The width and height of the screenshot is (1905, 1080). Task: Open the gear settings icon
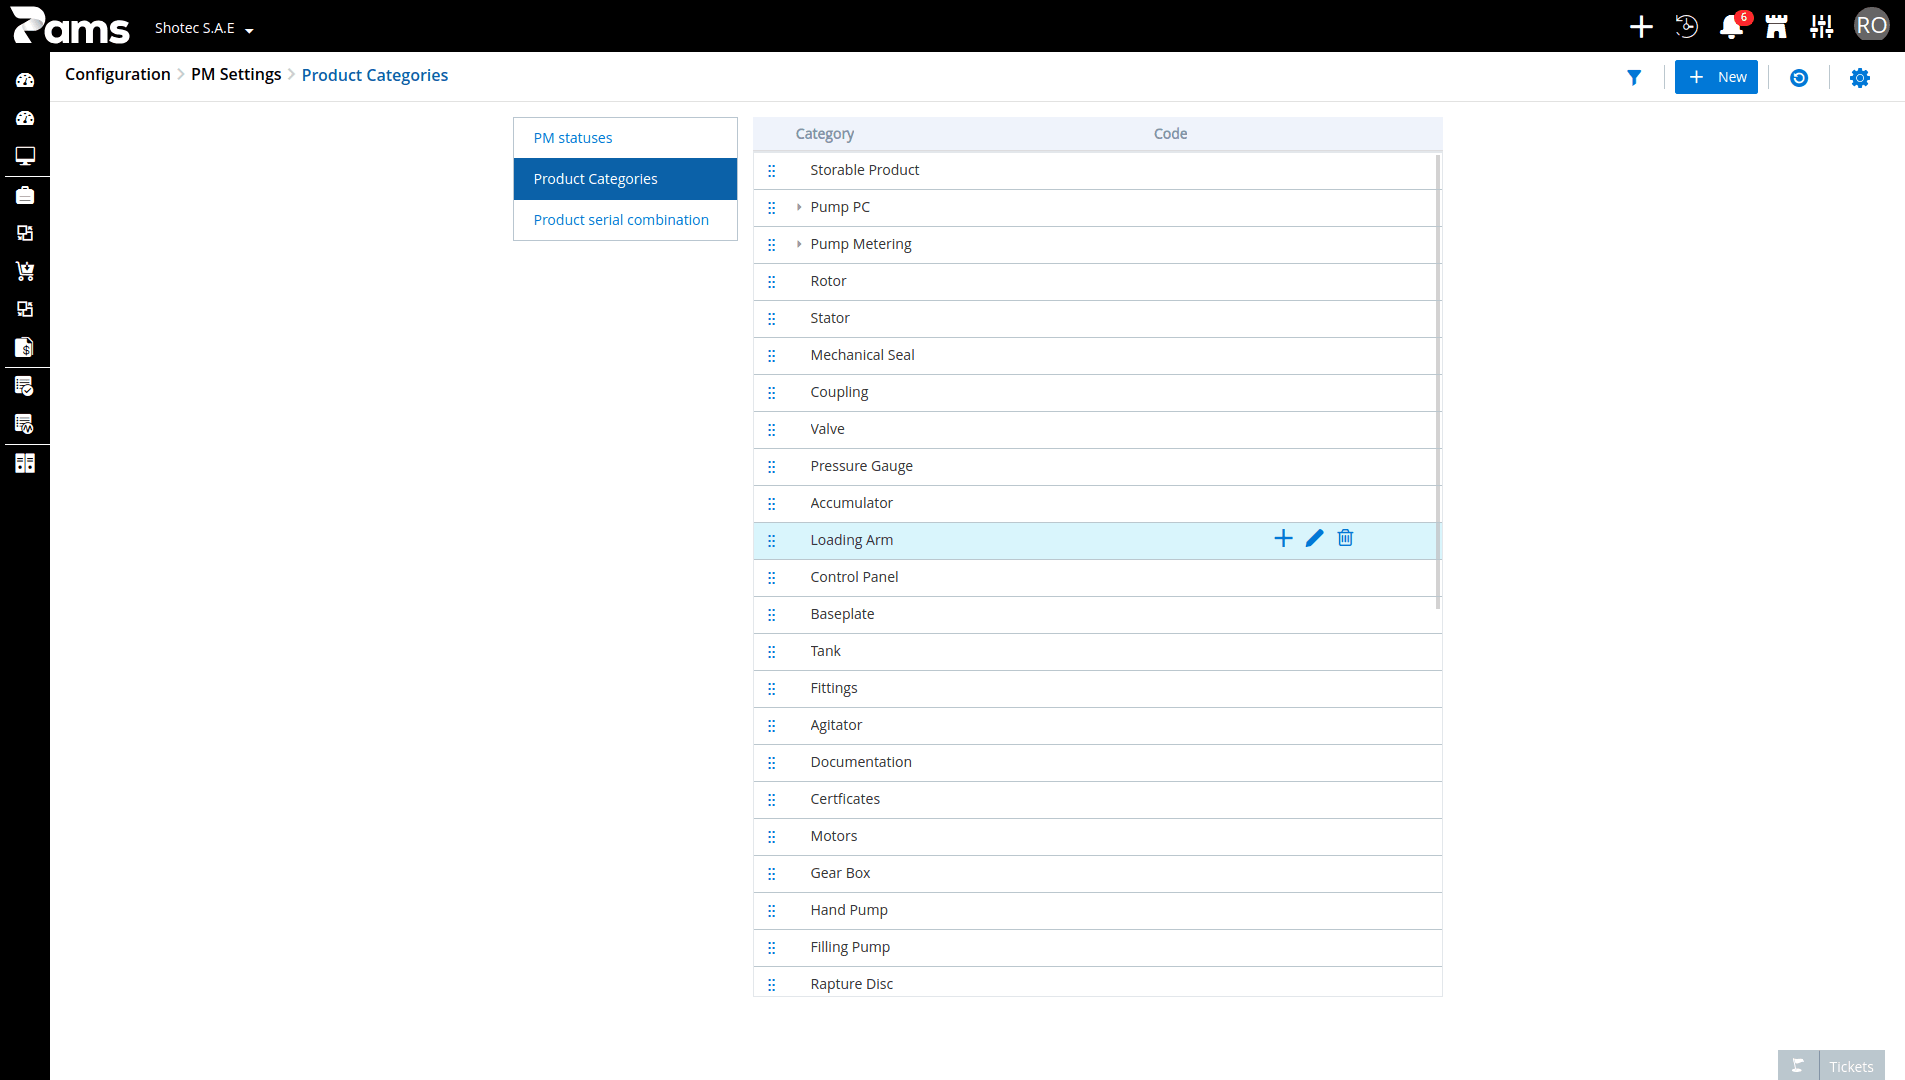point(1859,77)
